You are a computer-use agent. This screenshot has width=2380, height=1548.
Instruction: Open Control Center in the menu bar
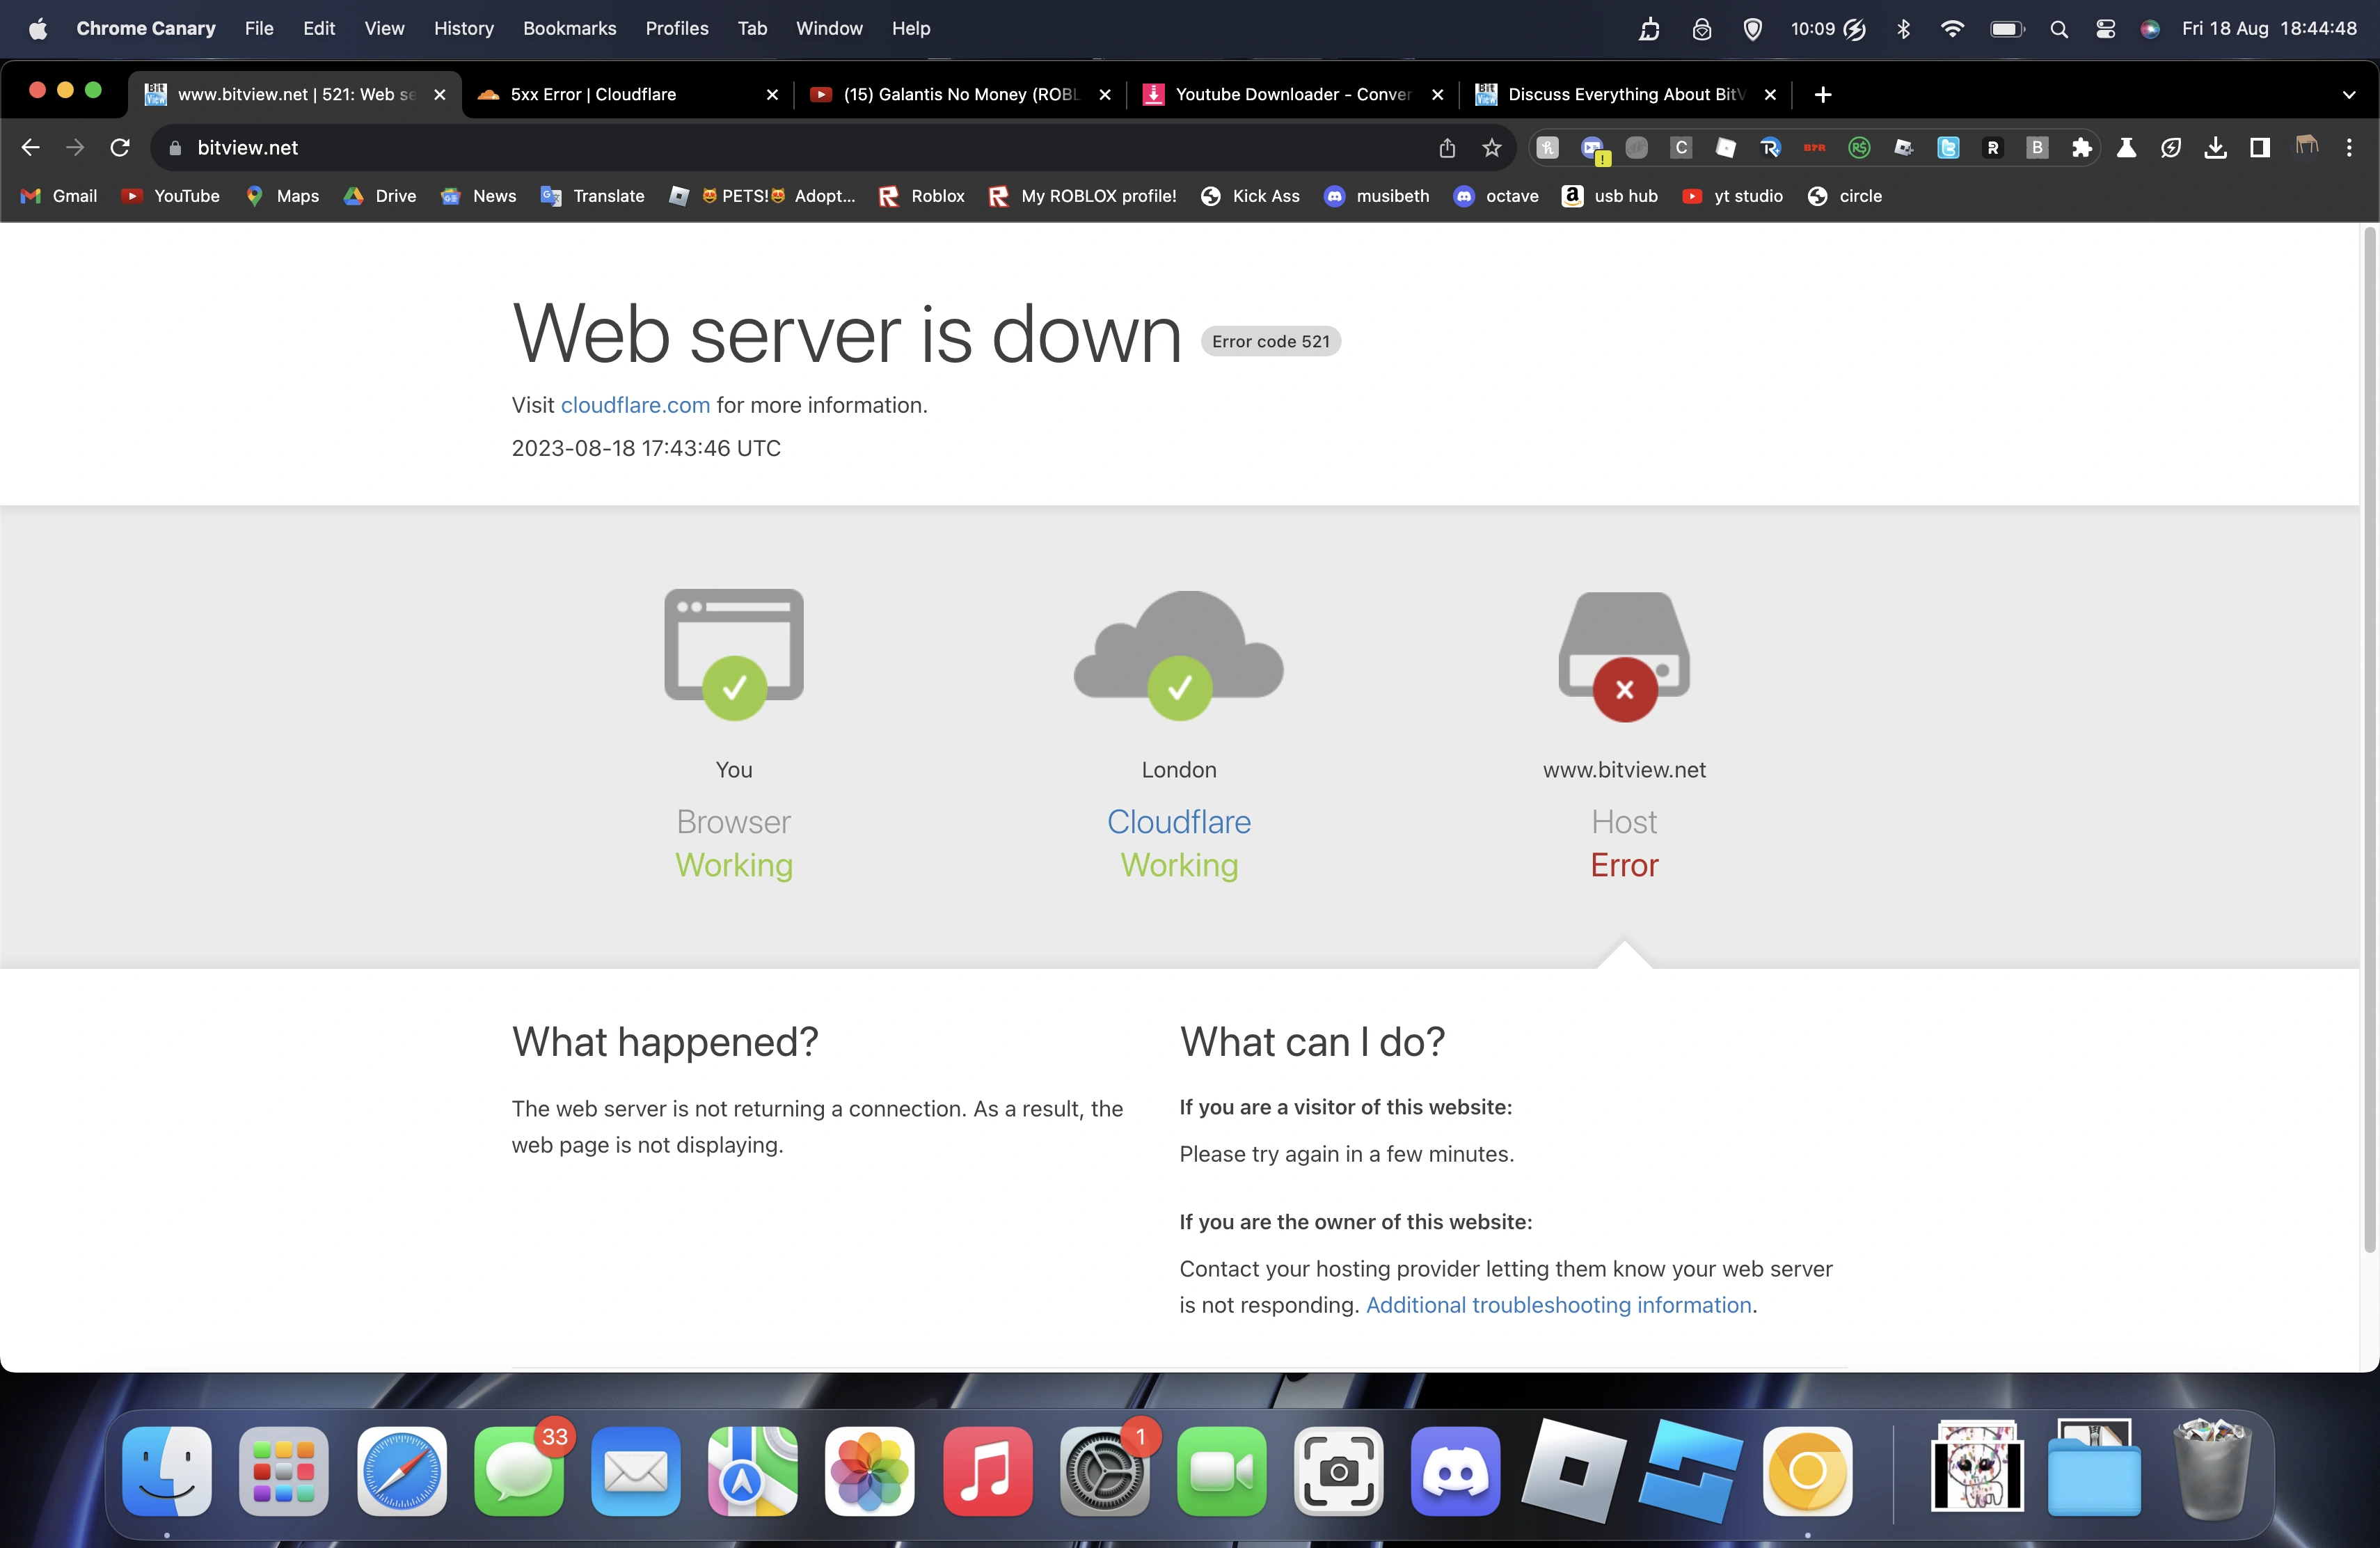coord(2105,28)
